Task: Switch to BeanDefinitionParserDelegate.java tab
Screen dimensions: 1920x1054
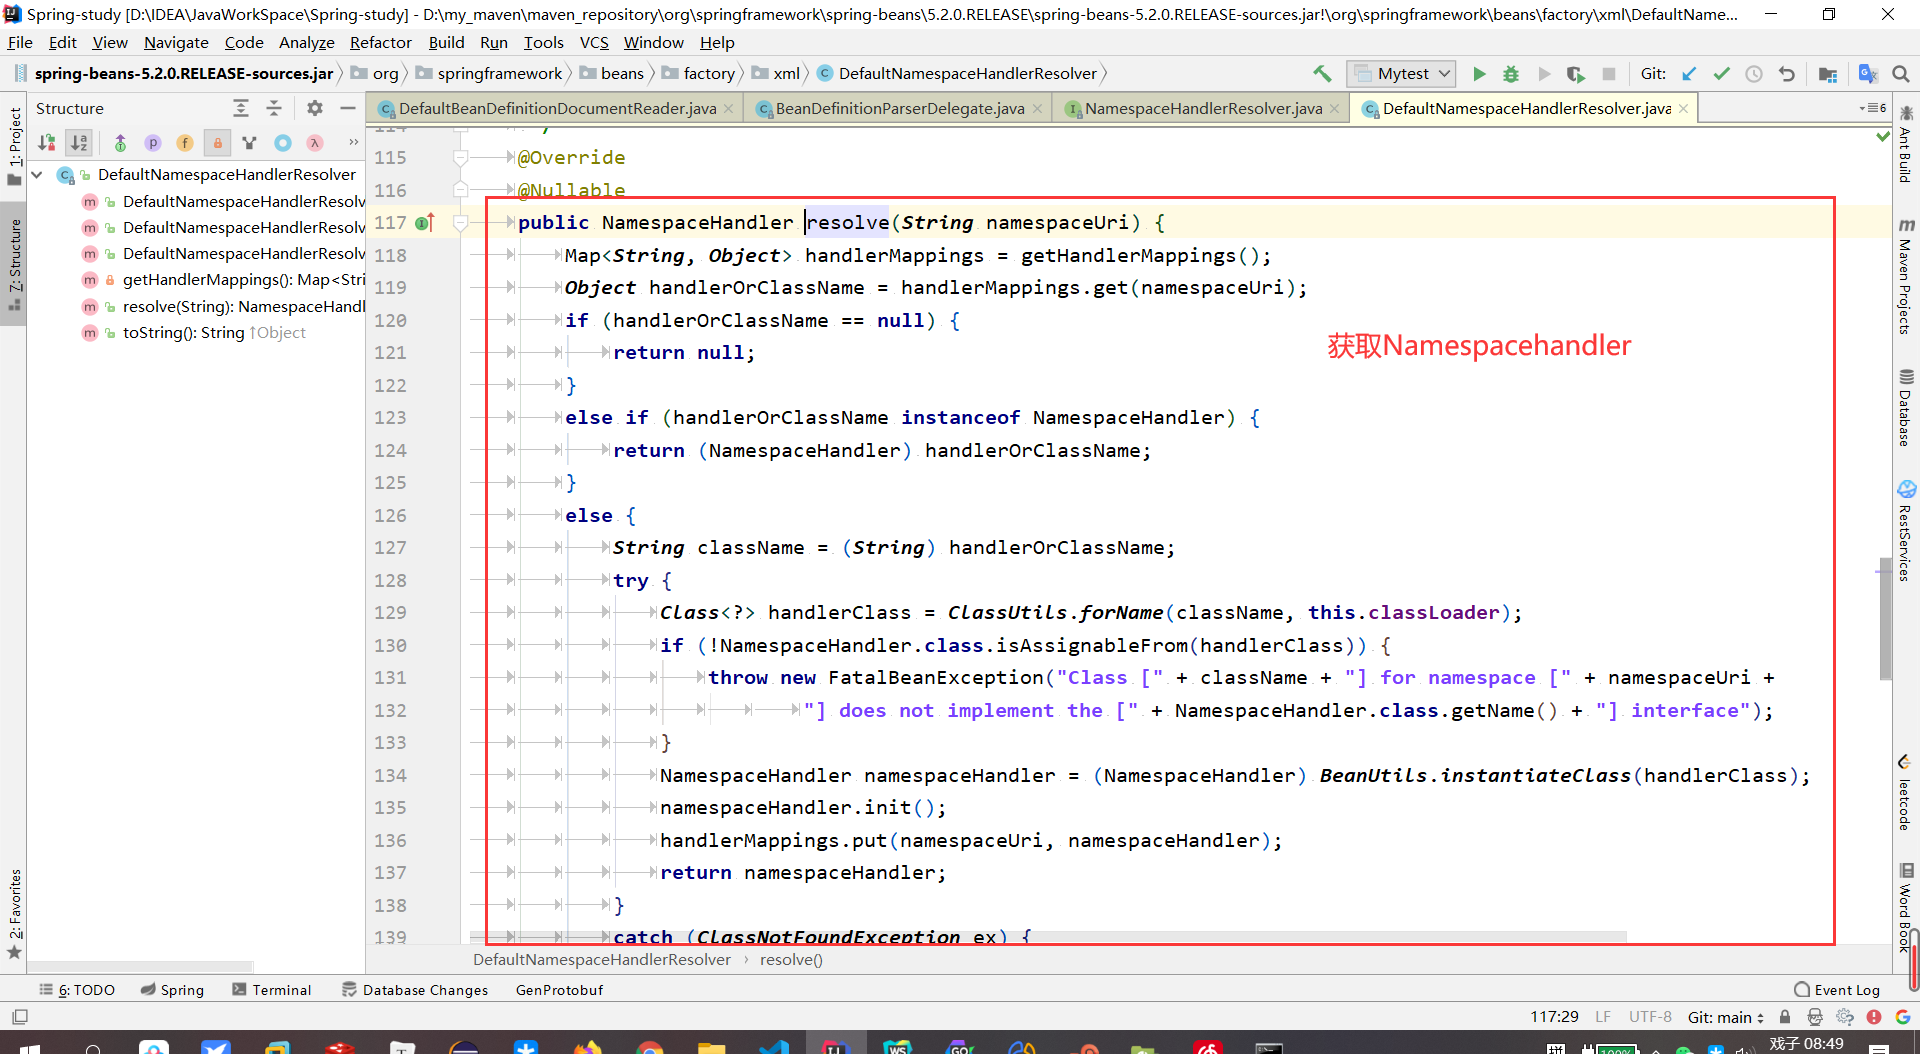Action: [897, 108]
